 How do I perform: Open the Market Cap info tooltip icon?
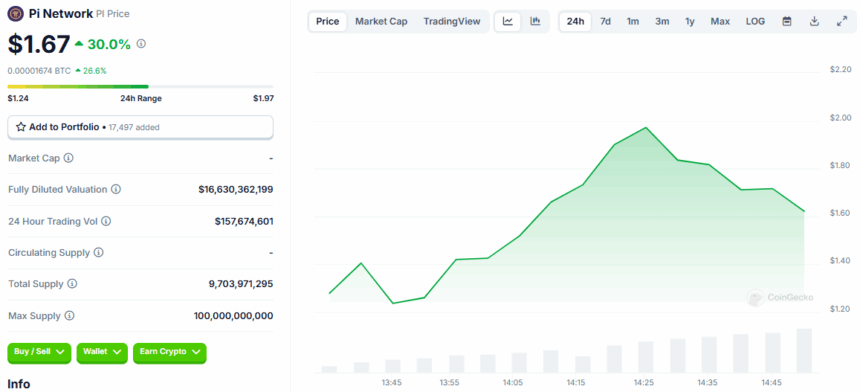[69, 158]
